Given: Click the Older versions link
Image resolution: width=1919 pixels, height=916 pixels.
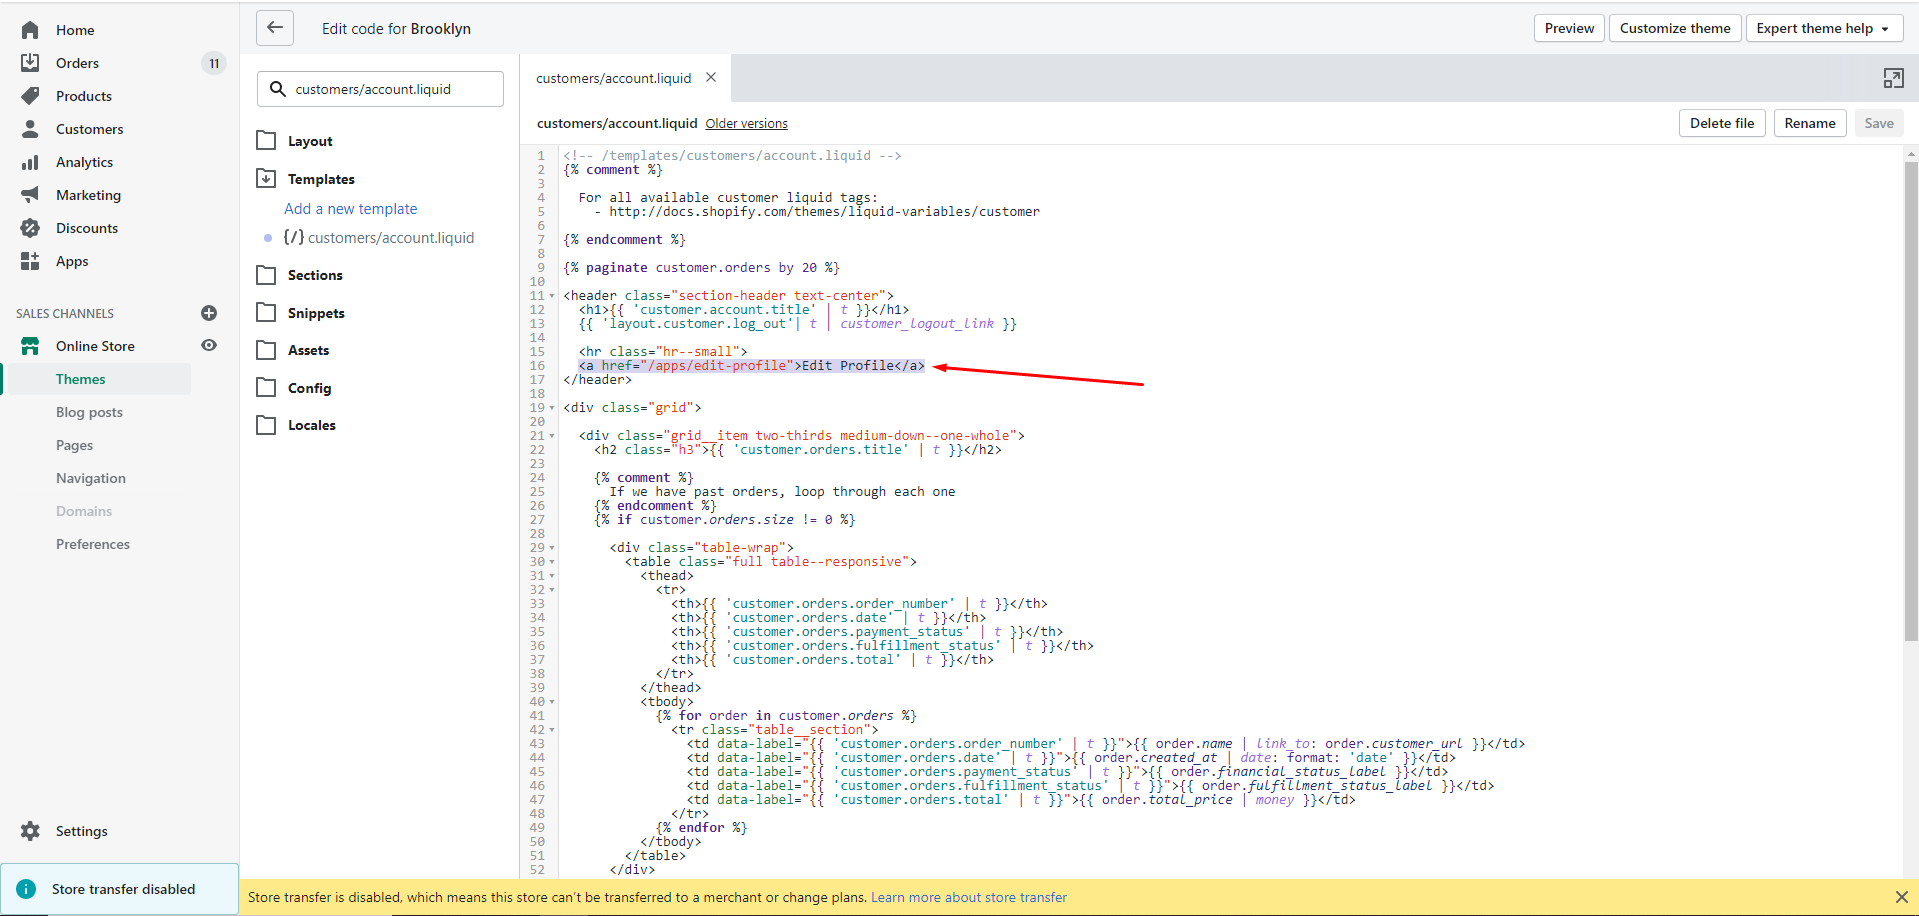Looking at the screenshot, I should point(746,124).
